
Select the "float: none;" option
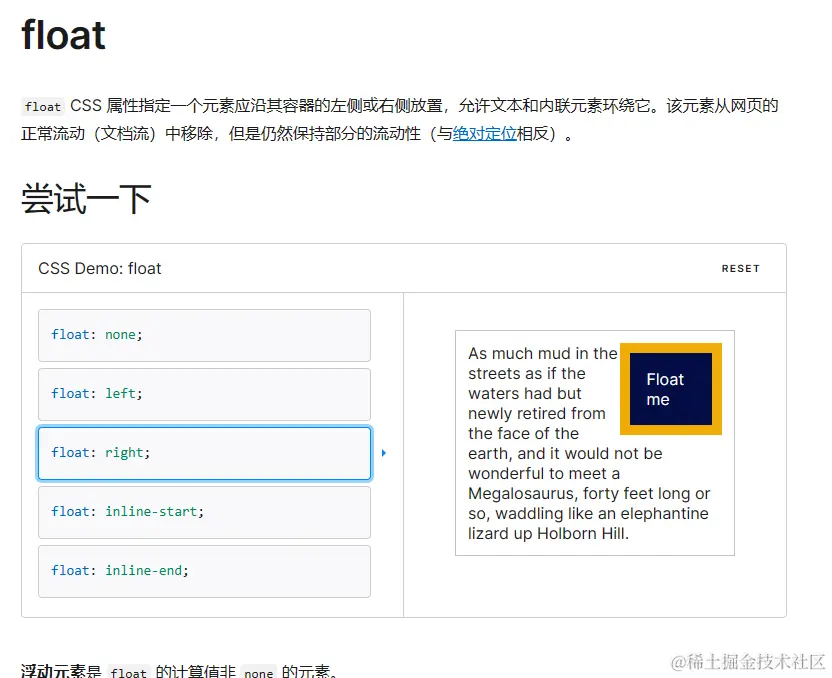pos(204,334)
